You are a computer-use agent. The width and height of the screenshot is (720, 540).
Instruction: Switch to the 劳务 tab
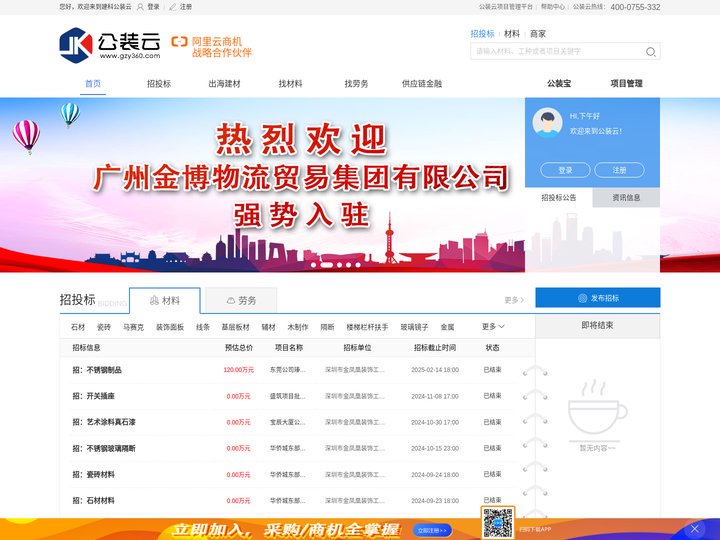[x=241, y=300]
